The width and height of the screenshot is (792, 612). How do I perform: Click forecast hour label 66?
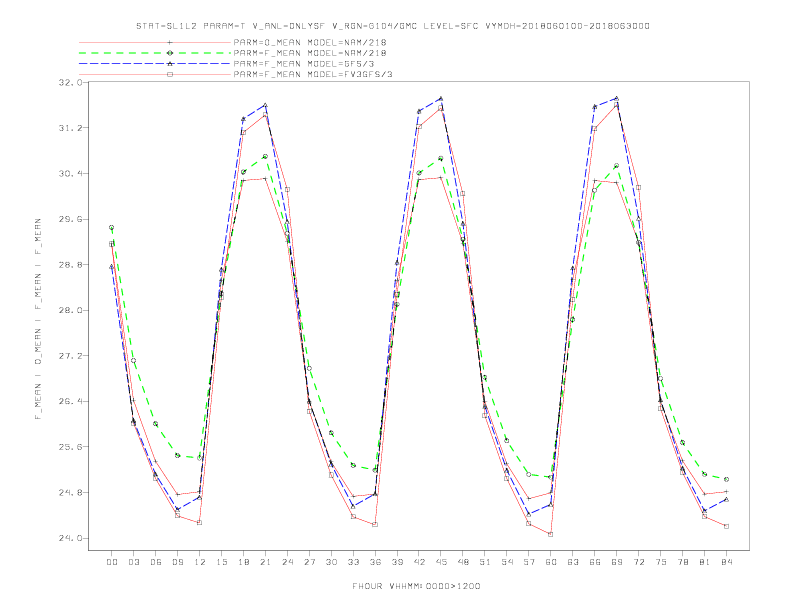[595, 562]
